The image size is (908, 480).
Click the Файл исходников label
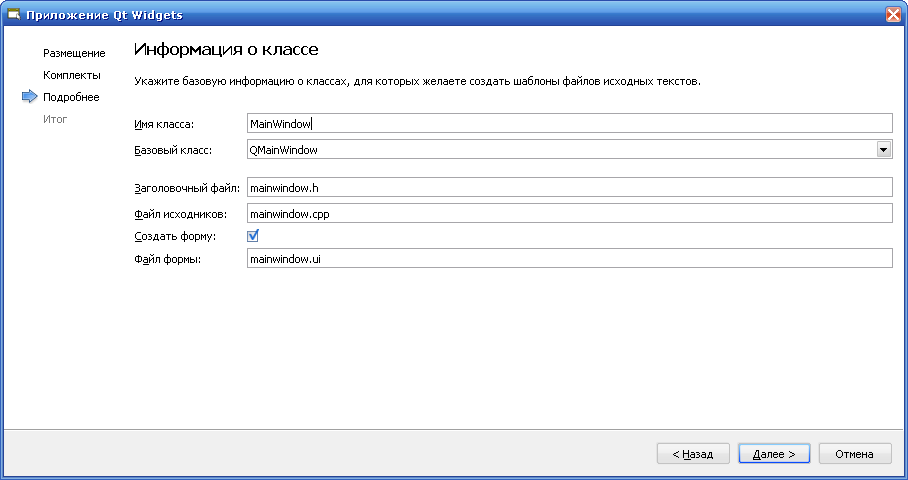pyautogui.click(x=181, y=214)
